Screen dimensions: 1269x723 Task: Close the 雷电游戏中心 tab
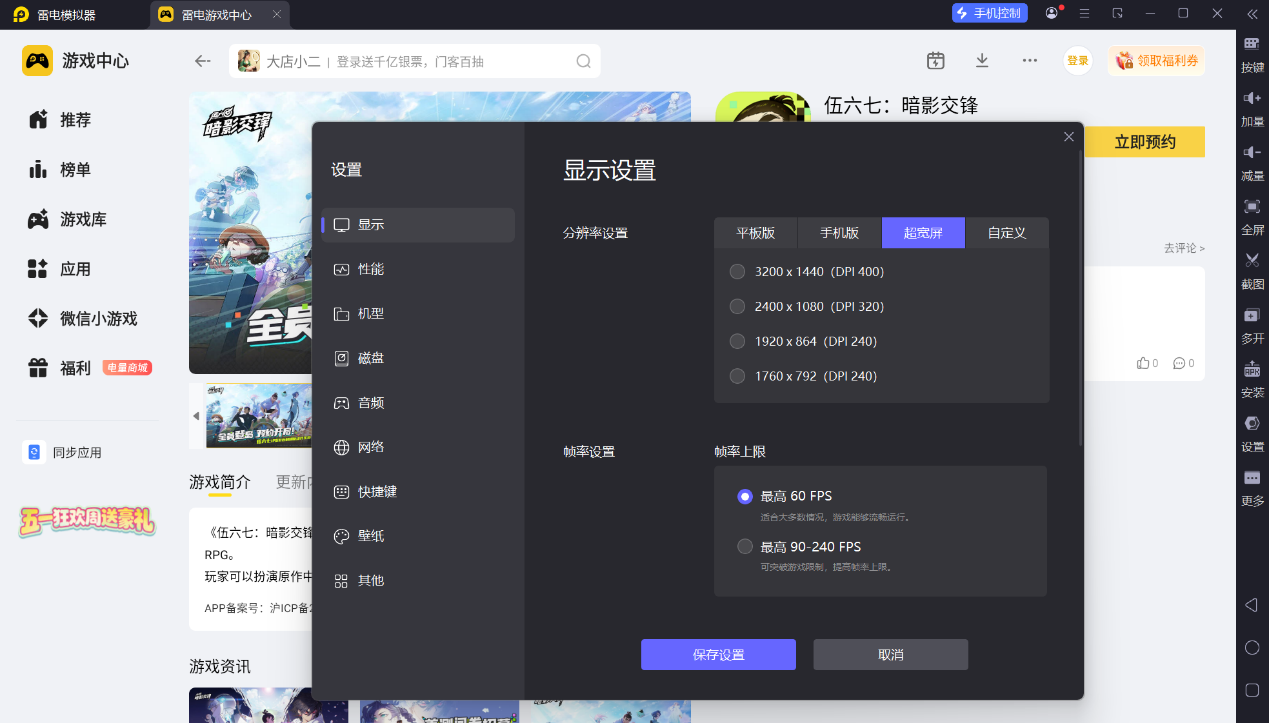(x=277, y=14)
